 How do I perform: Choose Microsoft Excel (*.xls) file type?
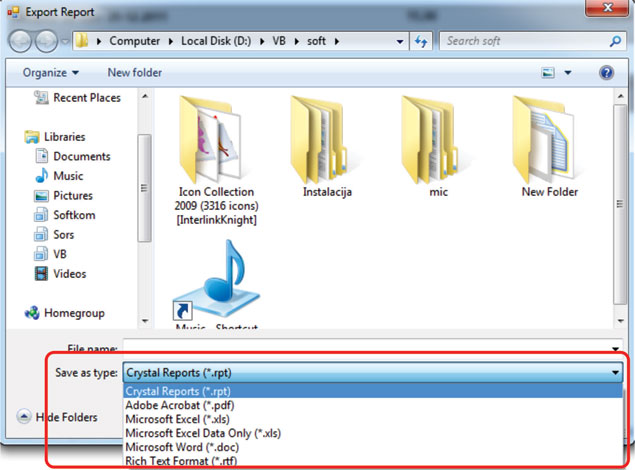[x=373, y=419]
